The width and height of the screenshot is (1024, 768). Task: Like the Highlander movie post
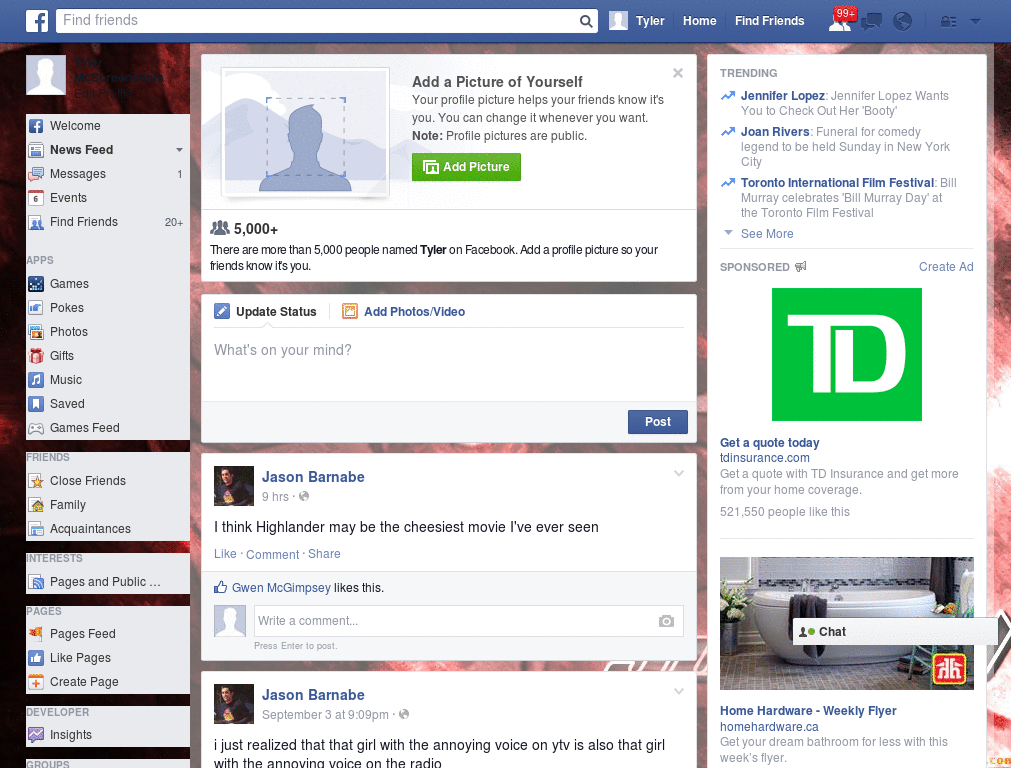click(x=225, y=554)
